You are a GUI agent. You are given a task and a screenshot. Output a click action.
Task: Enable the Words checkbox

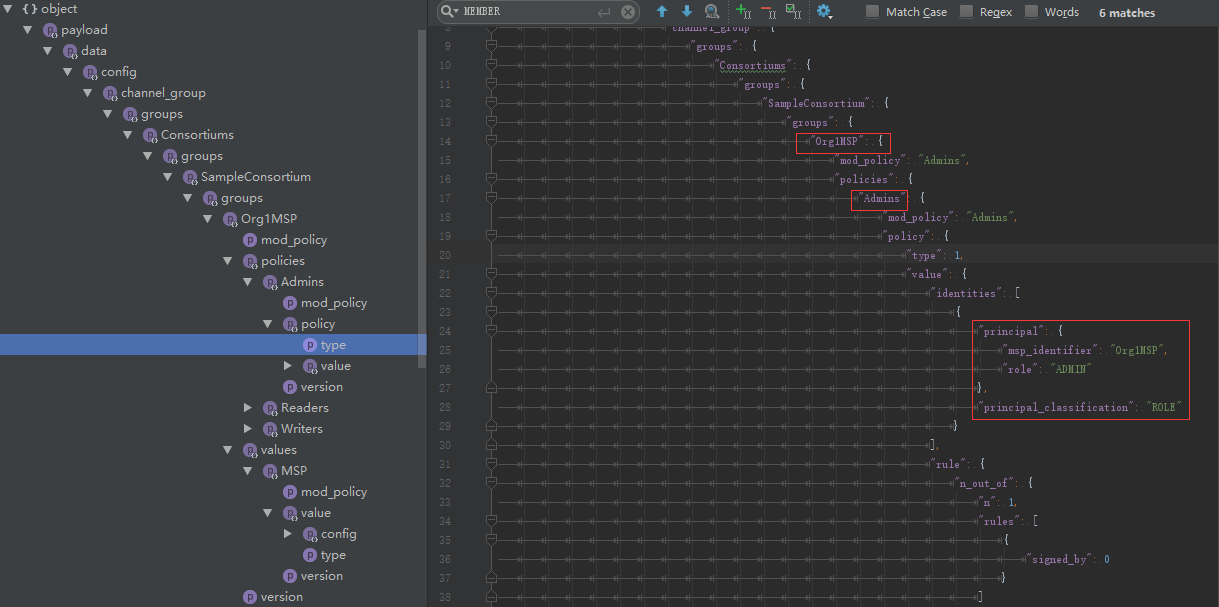tap(1031, 12)
